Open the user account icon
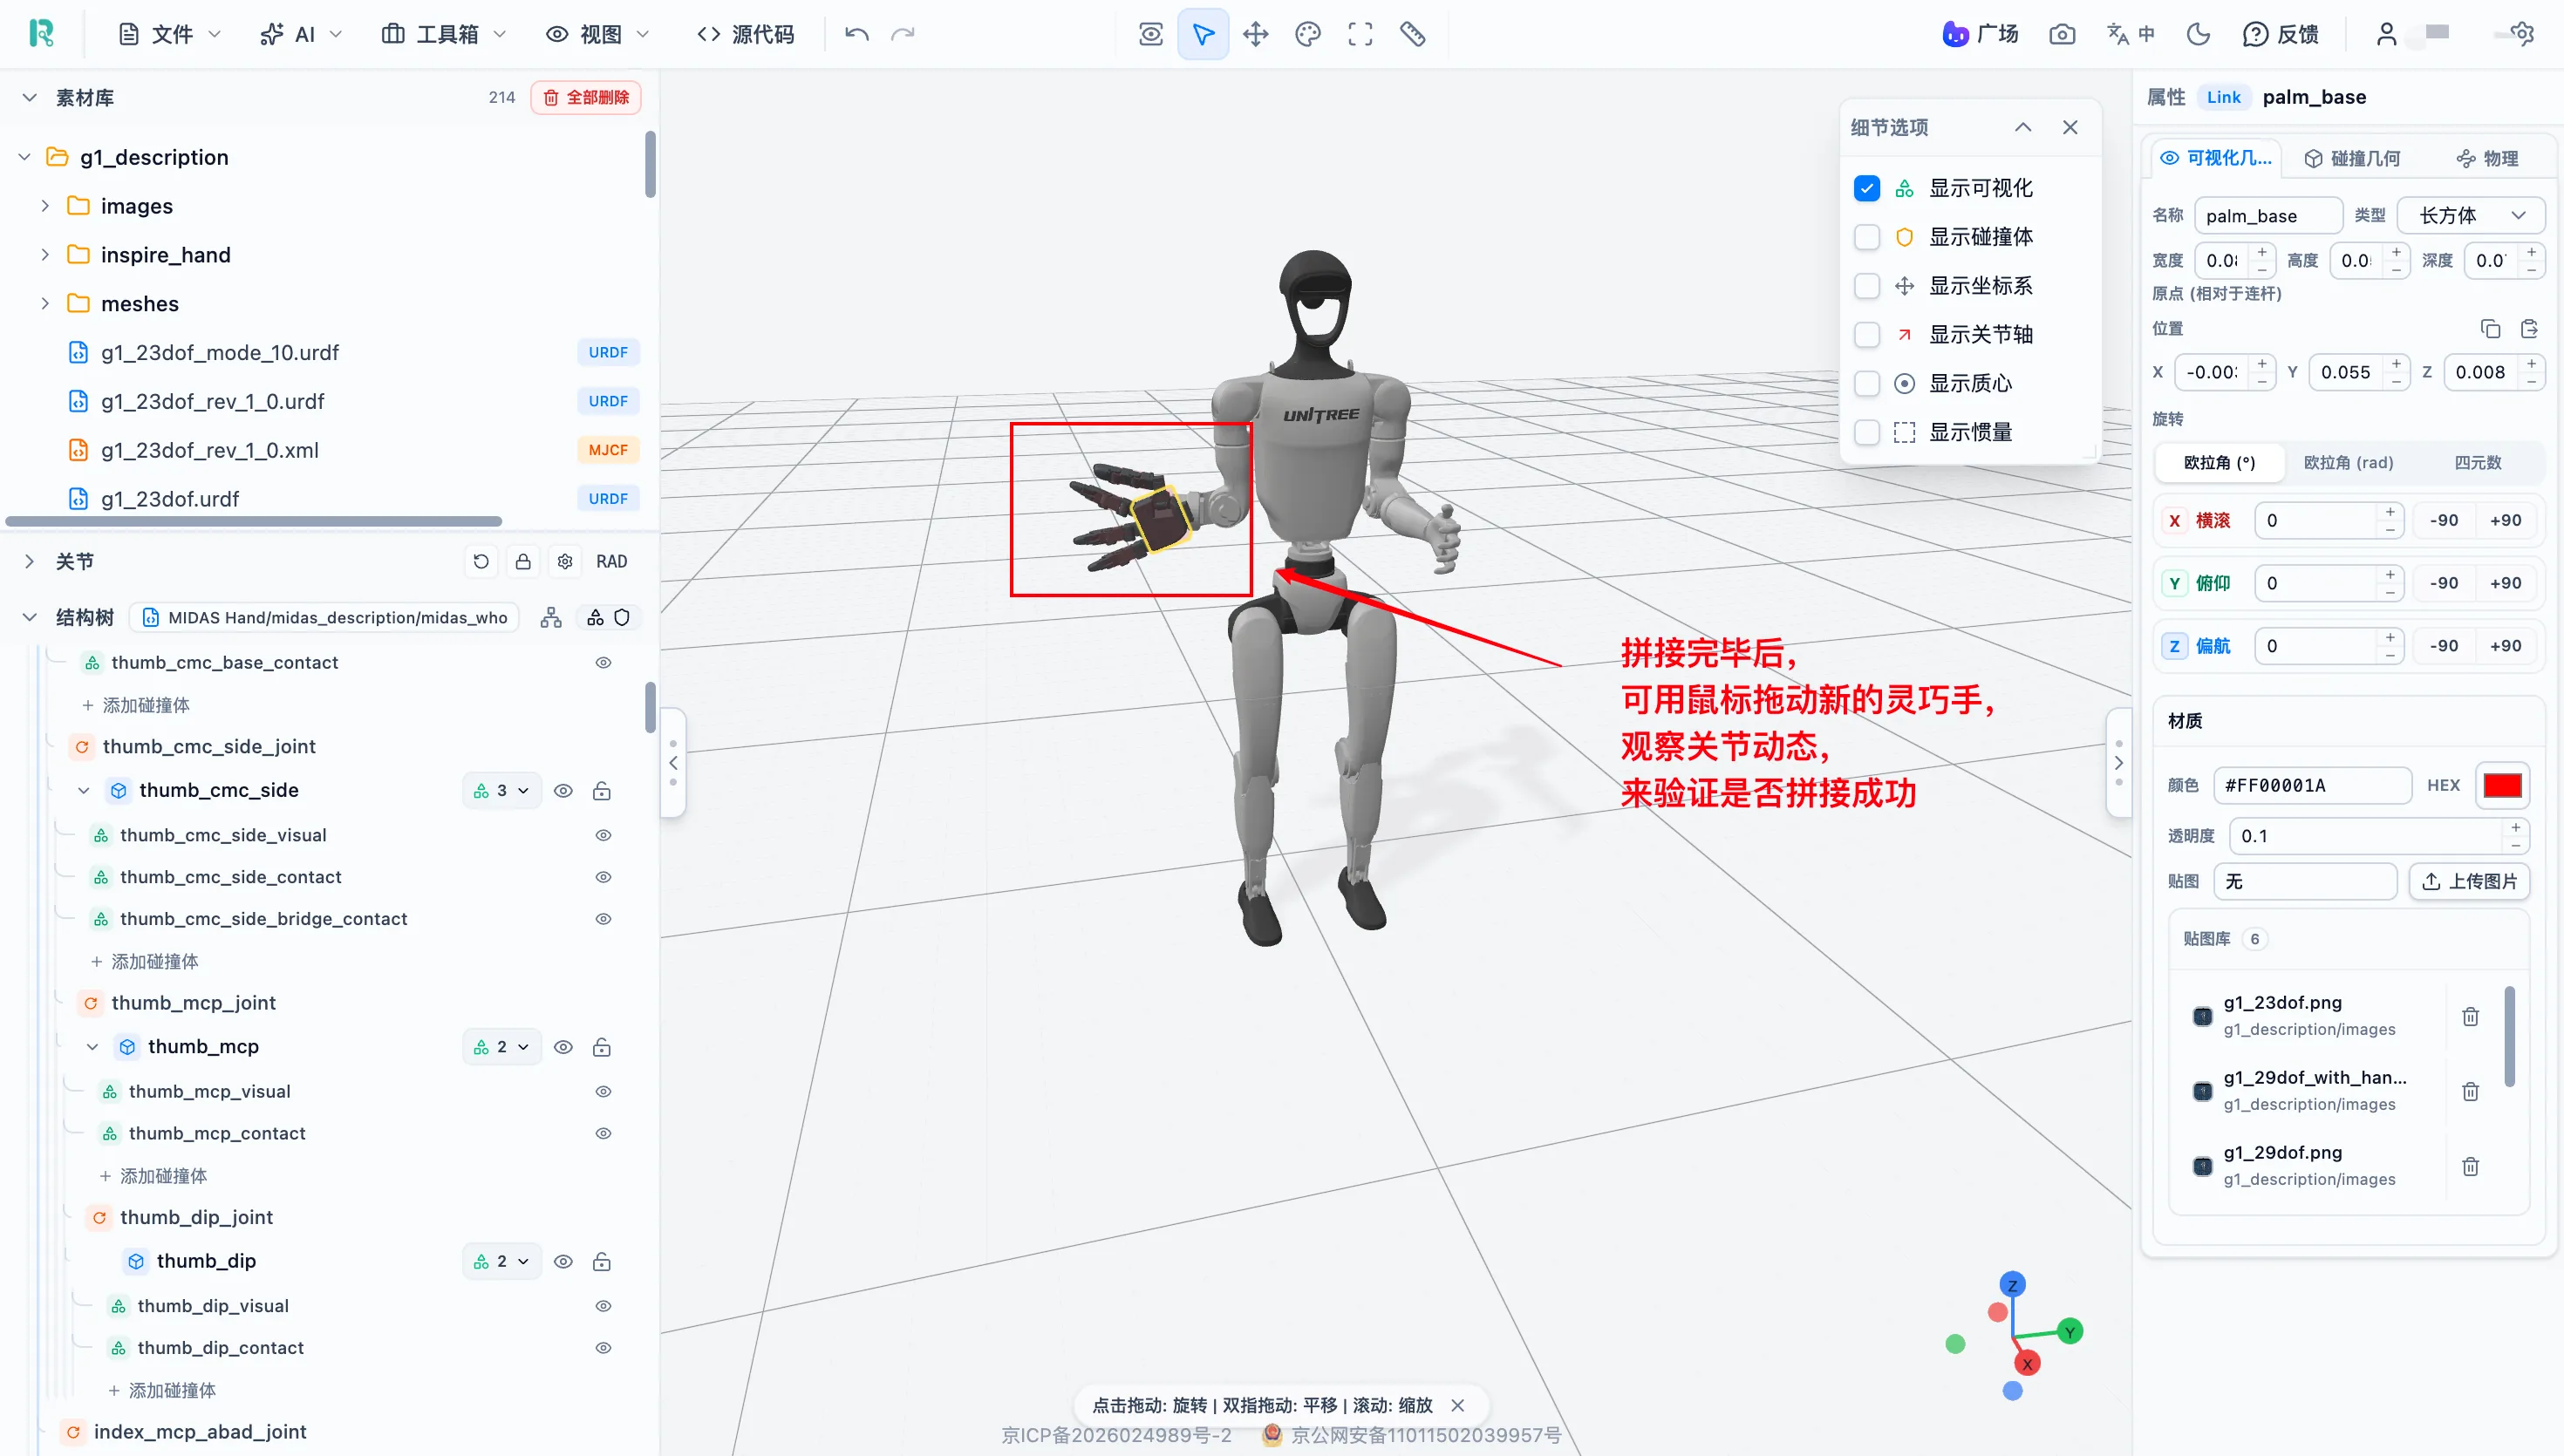The width and height of the screenshot is (2564, 1456). click(2386, 34)
